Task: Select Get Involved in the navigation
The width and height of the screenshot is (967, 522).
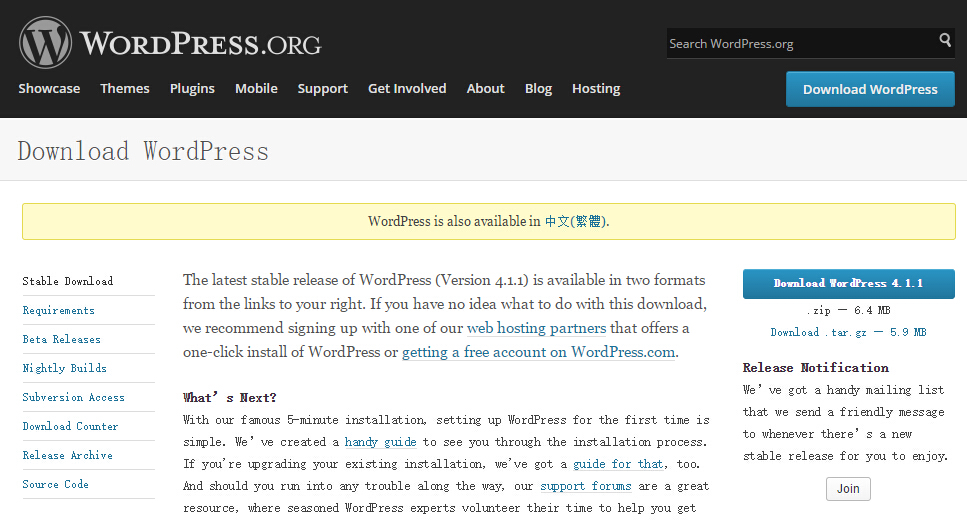Action: click(x=407, y=89)
